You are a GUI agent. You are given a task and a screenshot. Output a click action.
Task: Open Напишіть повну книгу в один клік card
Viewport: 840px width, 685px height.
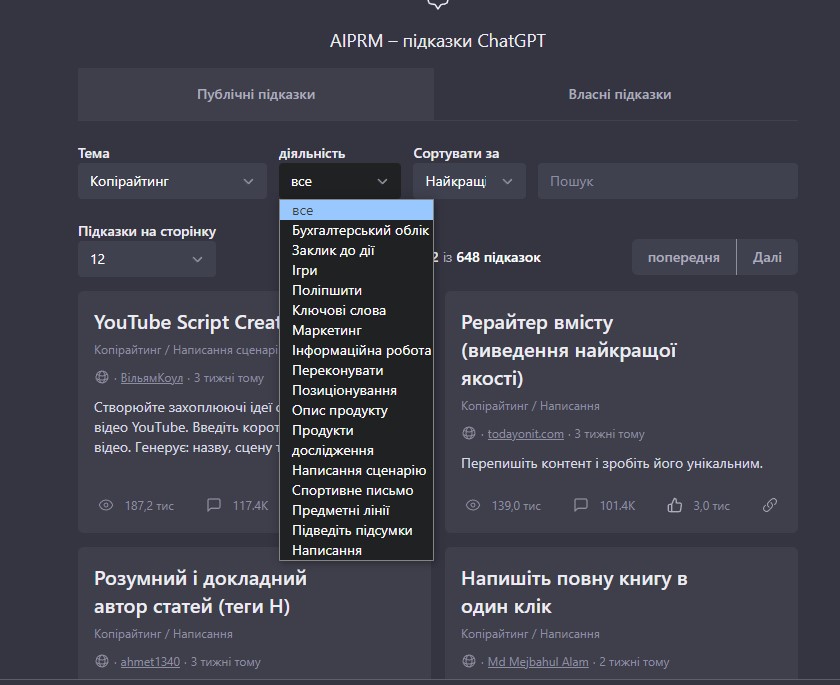(574, 592)
